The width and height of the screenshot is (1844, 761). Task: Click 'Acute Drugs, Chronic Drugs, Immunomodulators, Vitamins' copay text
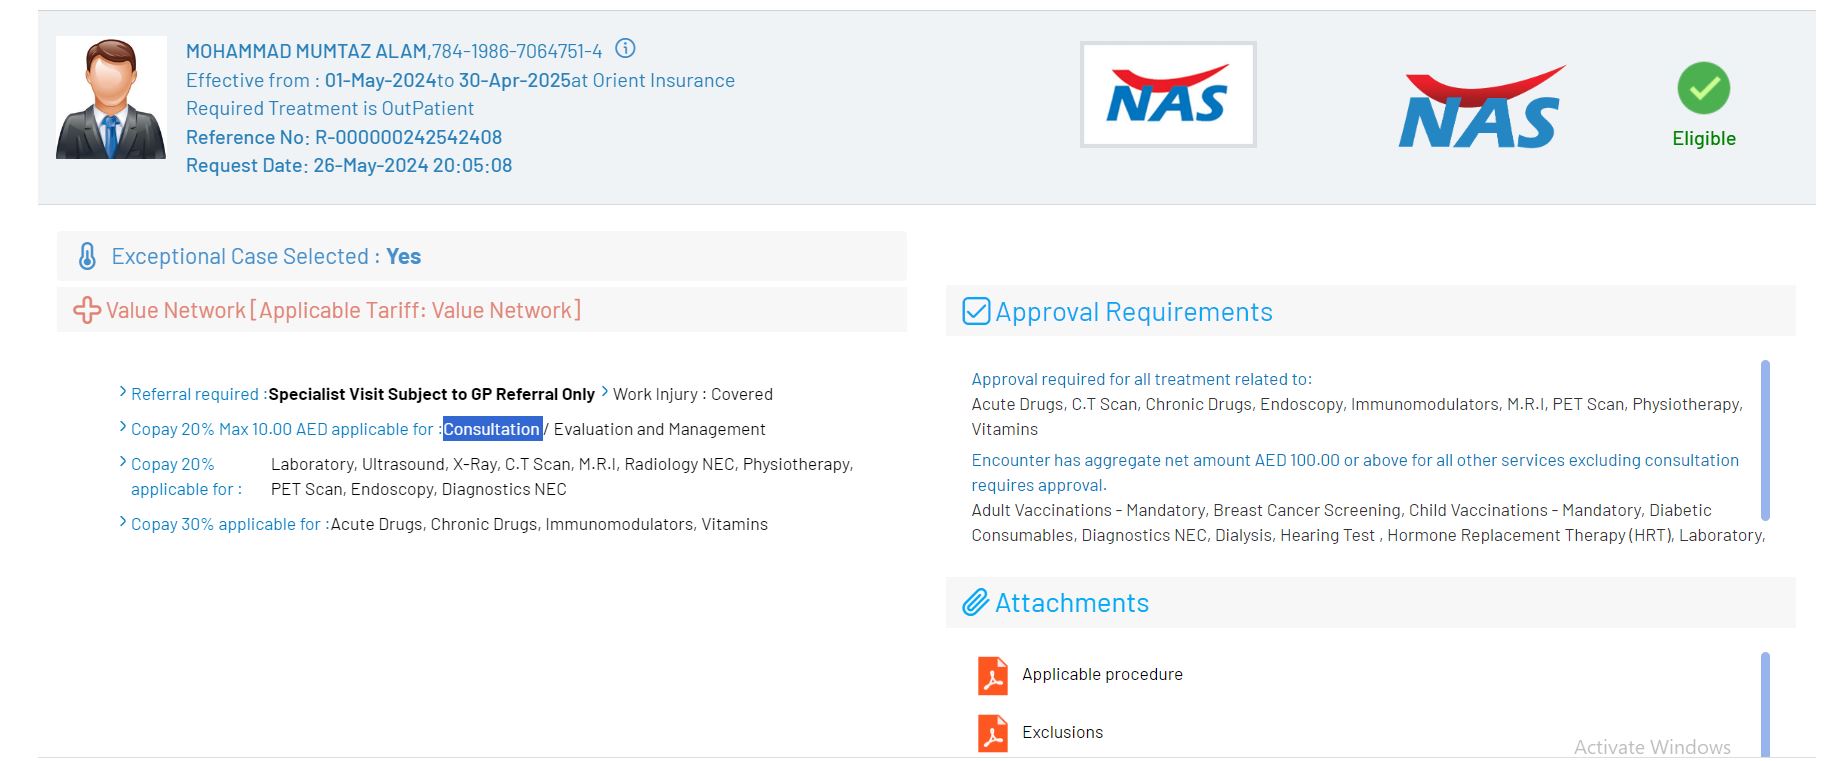[549, 524]
